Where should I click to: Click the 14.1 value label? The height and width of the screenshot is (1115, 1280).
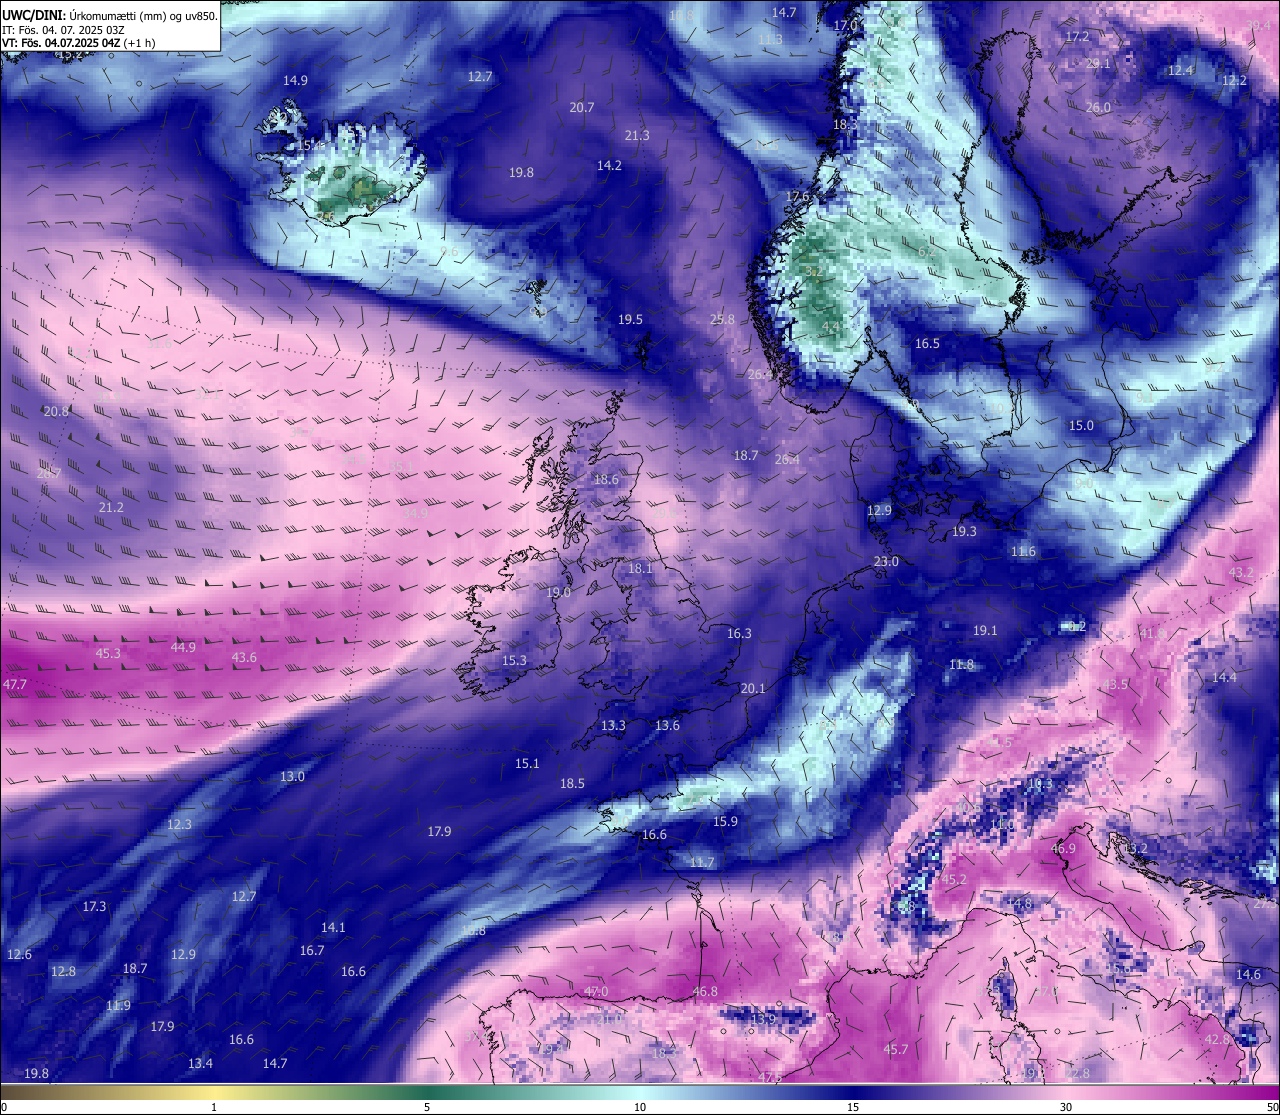[333, 927]
